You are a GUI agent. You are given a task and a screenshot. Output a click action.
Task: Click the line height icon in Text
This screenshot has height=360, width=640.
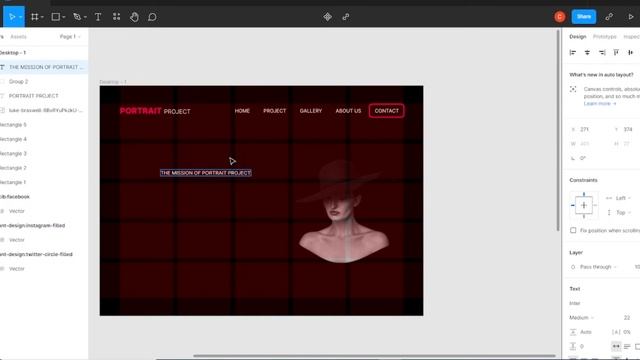(573, 332)
